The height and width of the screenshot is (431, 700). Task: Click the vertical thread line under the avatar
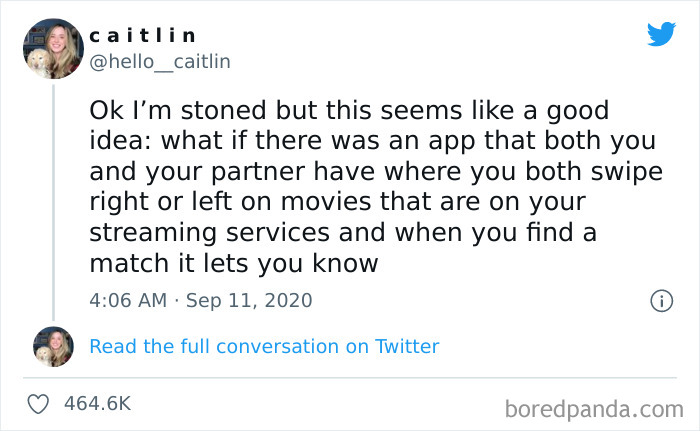pyautogui.click(x=52, y=200)
